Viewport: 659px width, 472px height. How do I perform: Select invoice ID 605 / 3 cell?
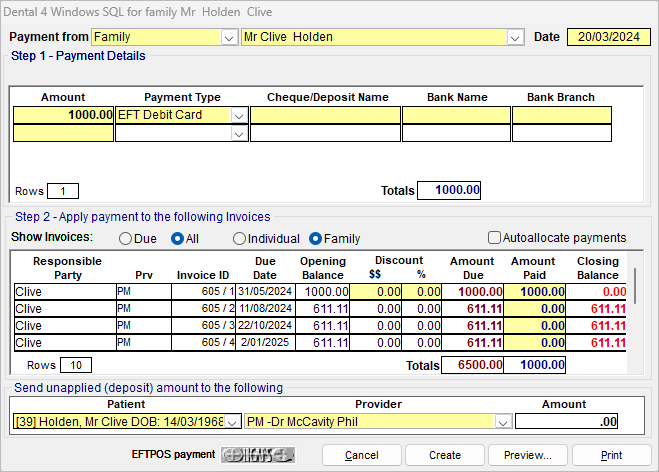(203, 326)
